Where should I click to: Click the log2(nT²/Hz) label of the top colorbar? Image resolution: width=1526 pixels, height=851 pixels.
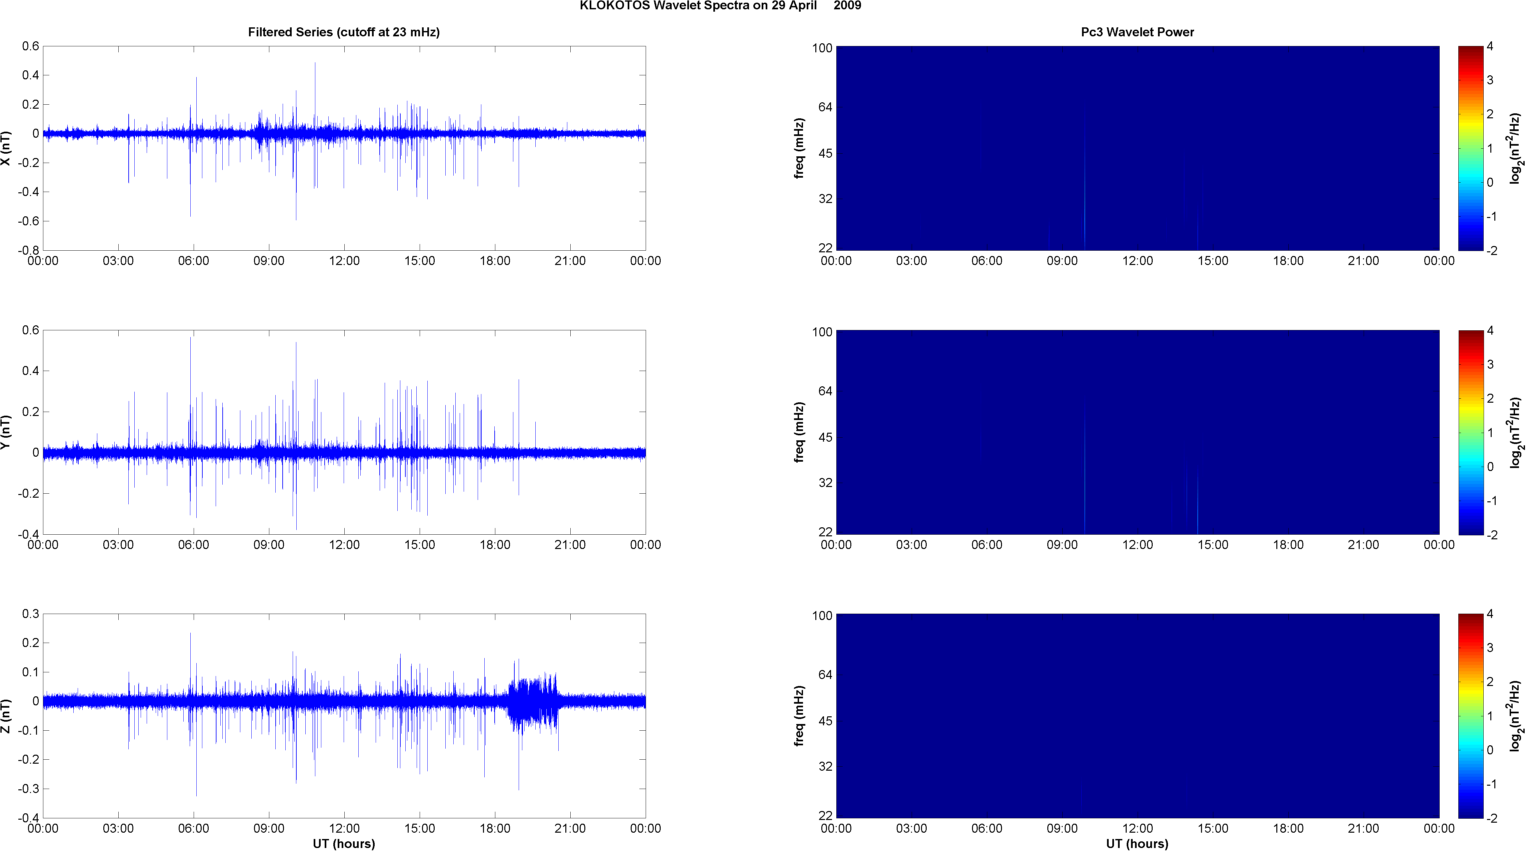(1517, 148)
